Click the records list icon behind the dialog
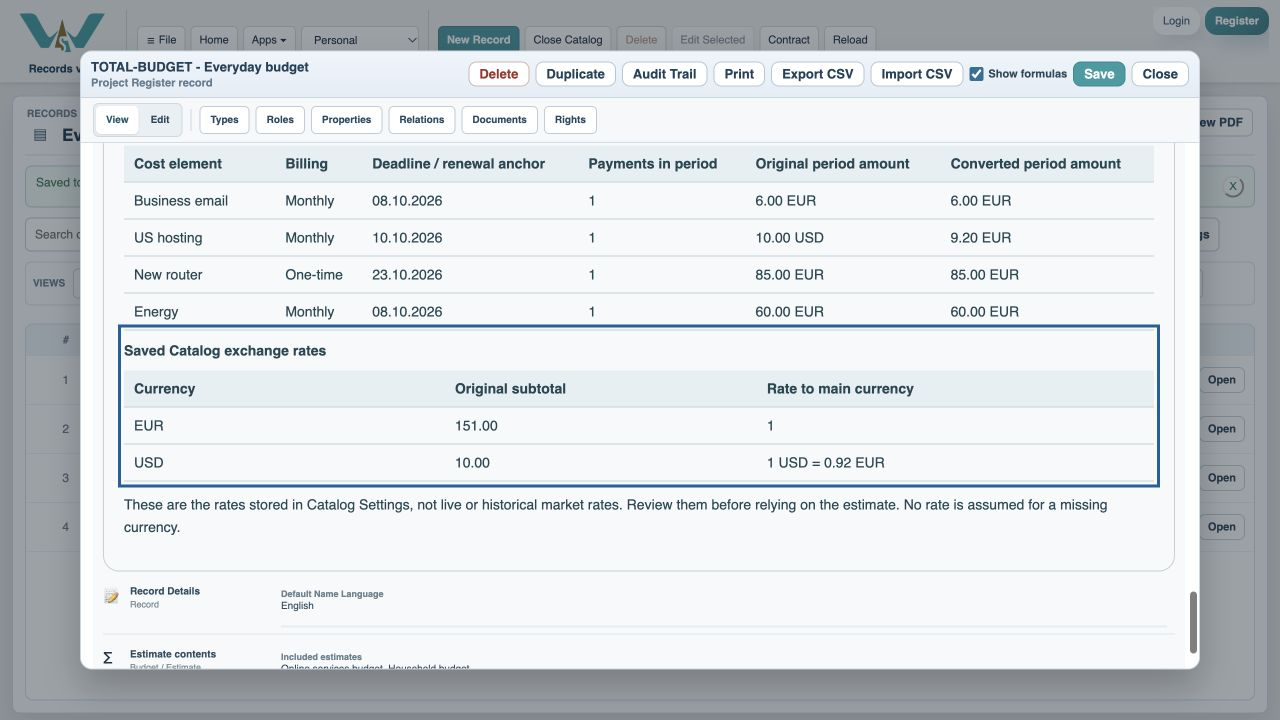Image resolution: width=1280 pixels, height=720 pixels. (x=40, y=135)
